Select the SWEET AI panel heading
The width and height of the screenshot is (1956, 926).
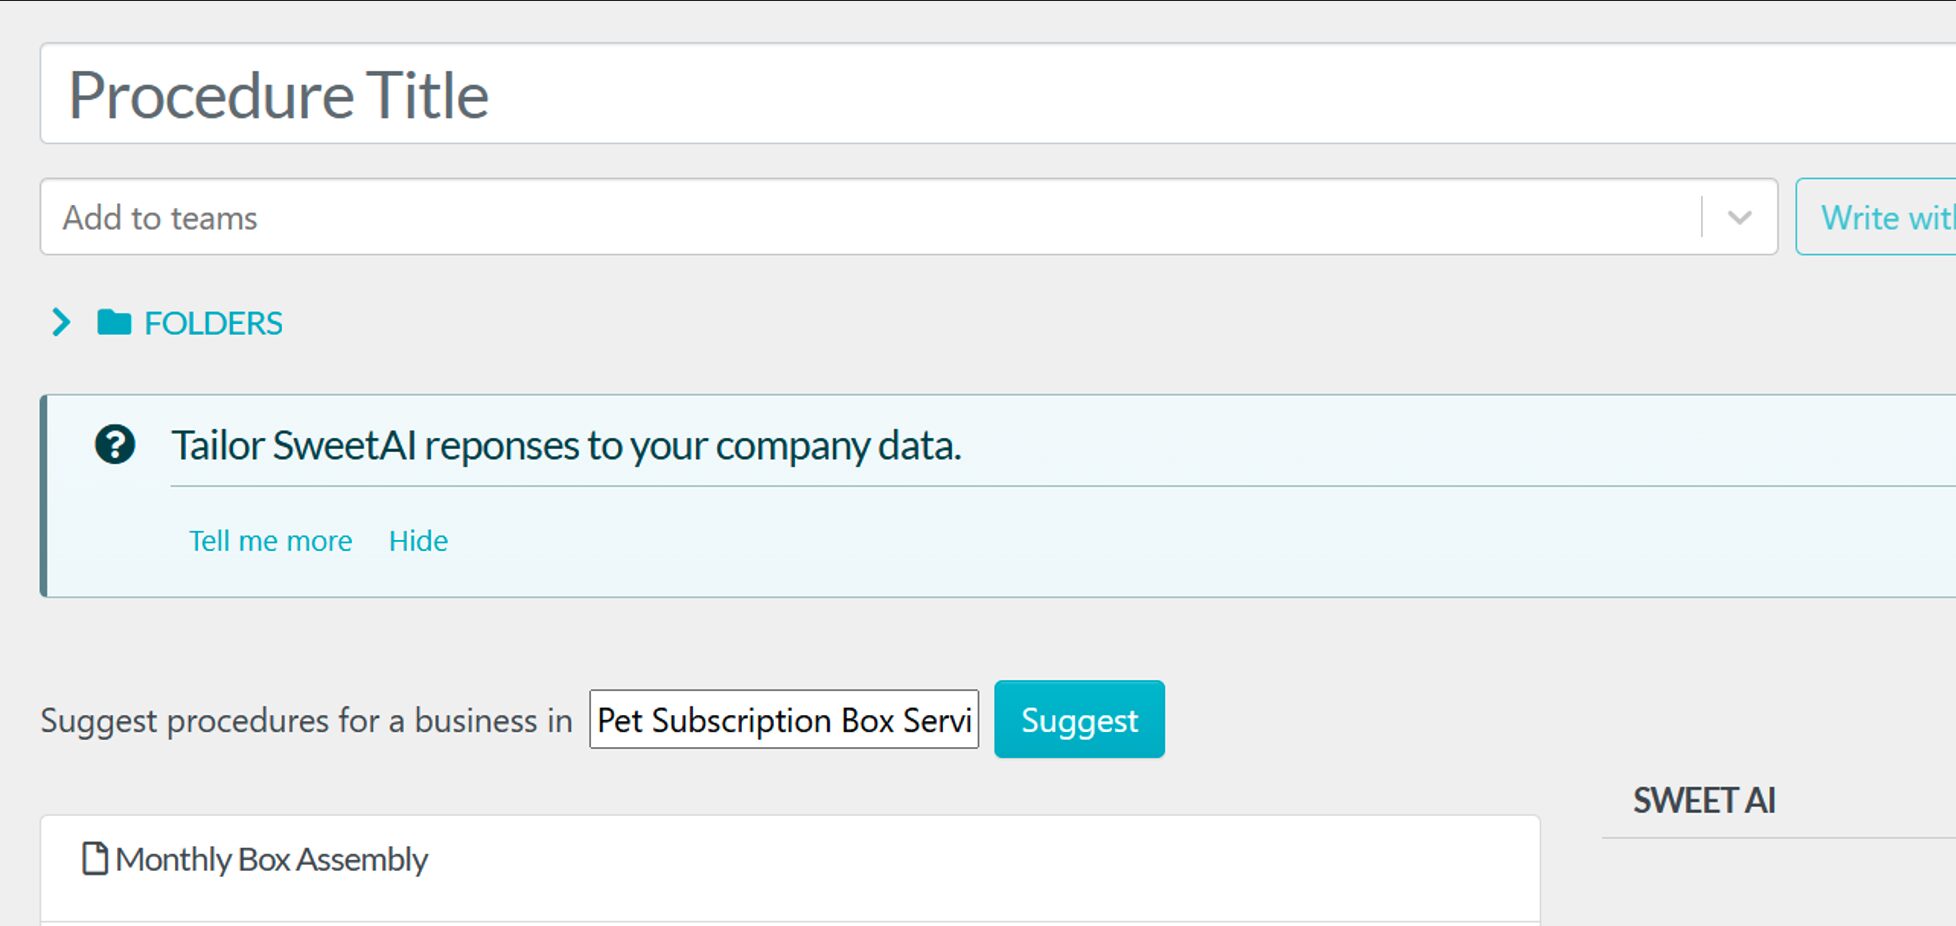(1704, 800)
